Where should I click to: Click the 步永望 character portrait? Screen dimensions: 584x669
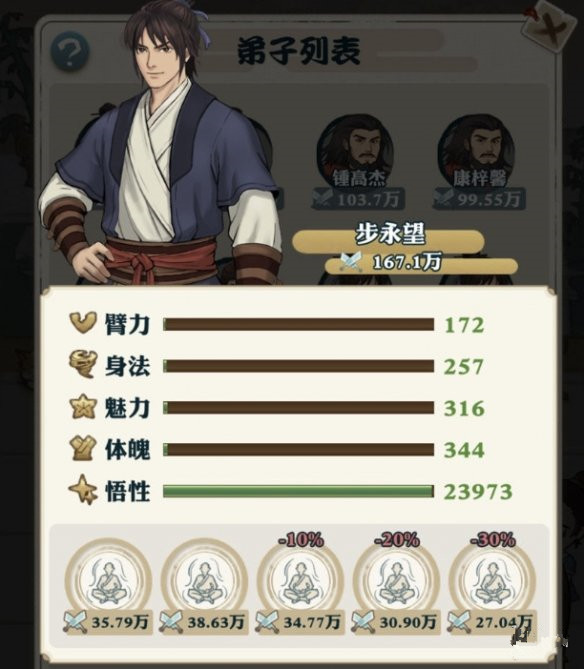pos(160,145)
